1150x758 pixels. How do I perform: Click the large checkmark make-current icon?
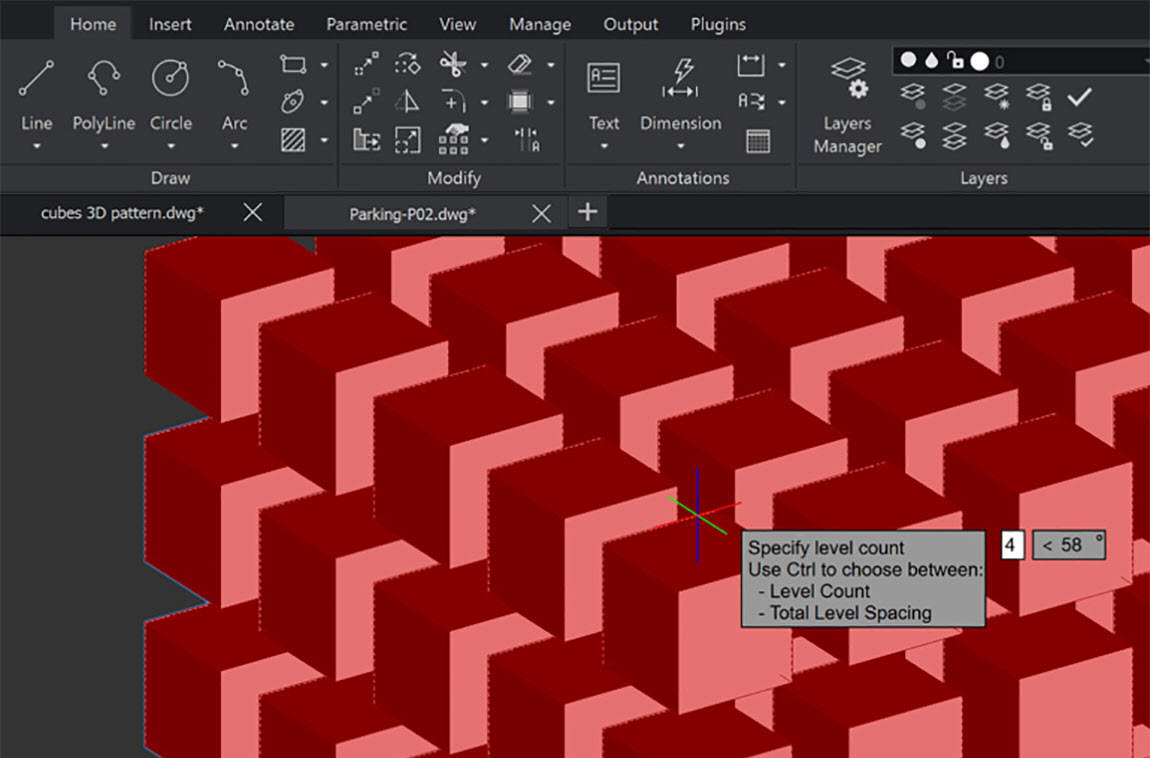pyautogui.click(x=1079, y=96)
